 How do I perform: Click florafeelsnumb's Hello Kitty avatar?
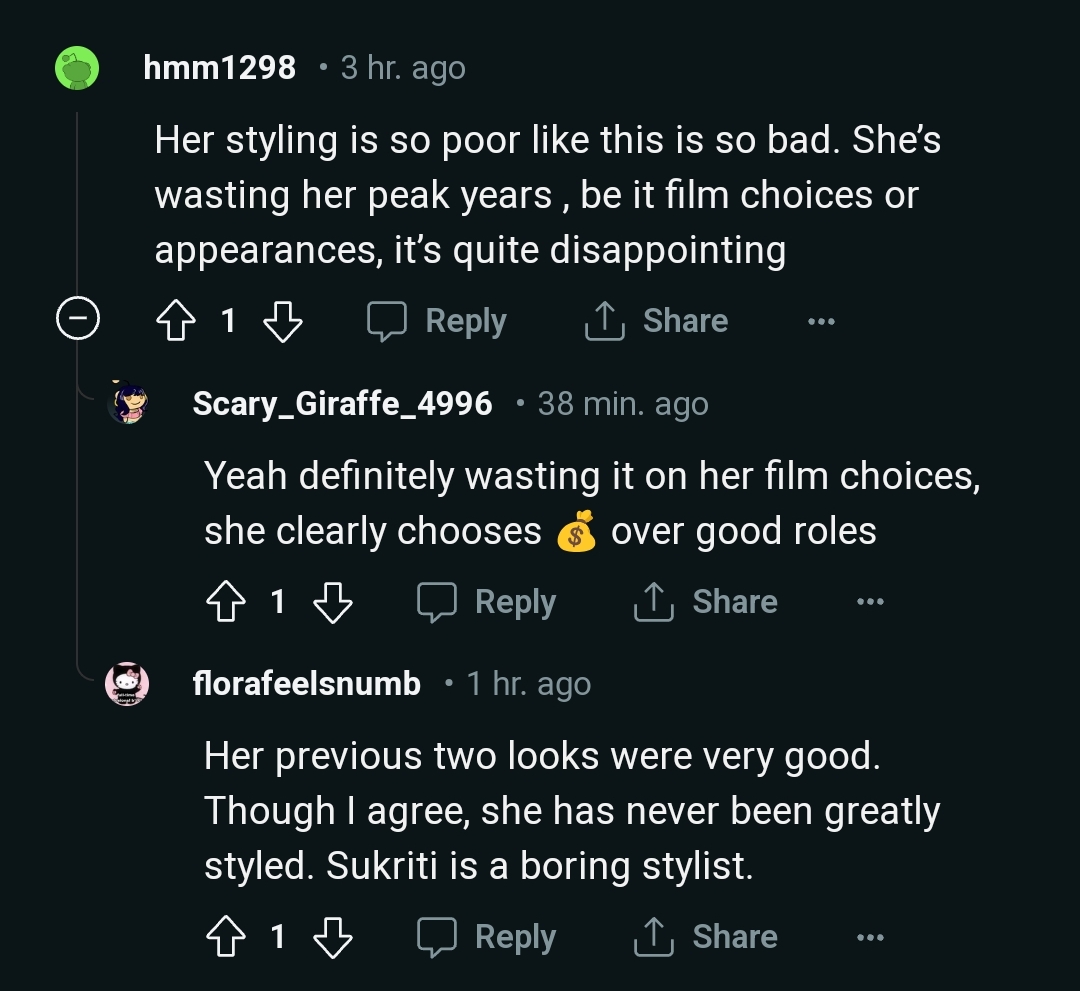128,684
